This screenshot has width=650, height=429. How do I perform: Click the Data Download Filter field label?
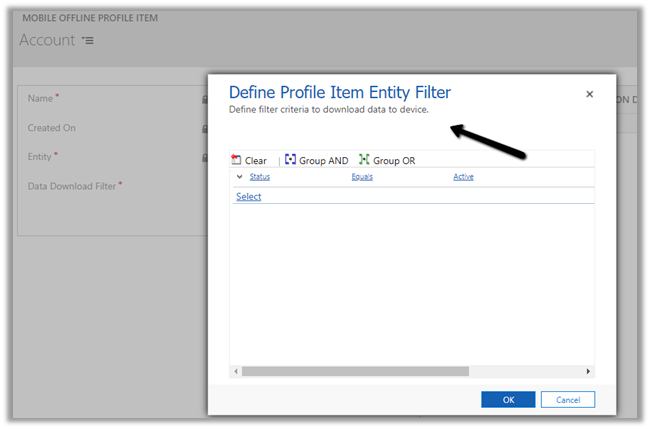[72, 185]
